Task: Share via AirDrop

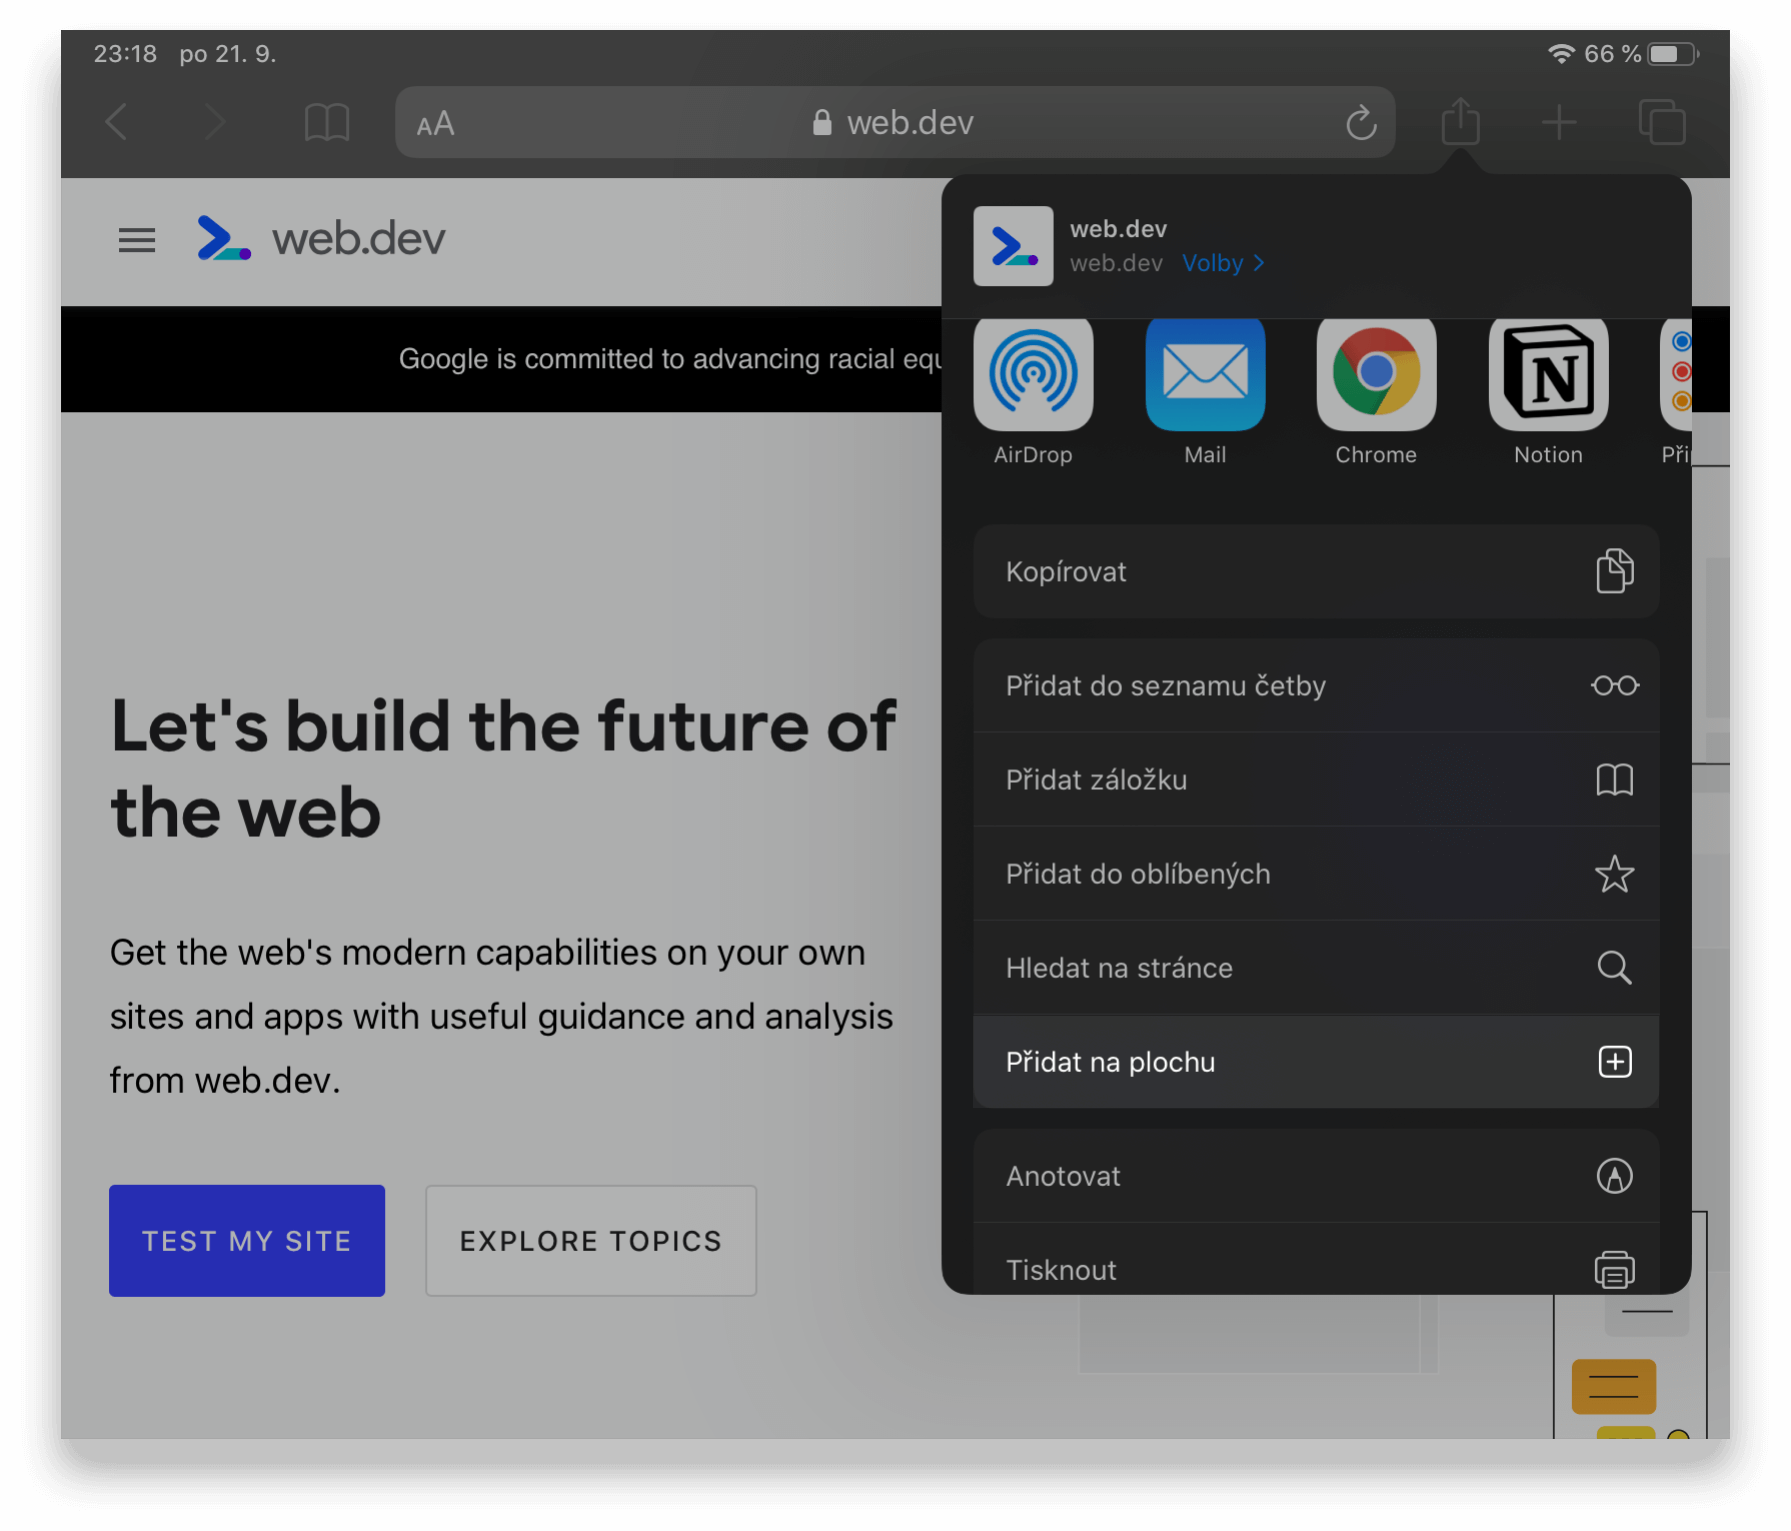Action: [x=1033, y=391]
